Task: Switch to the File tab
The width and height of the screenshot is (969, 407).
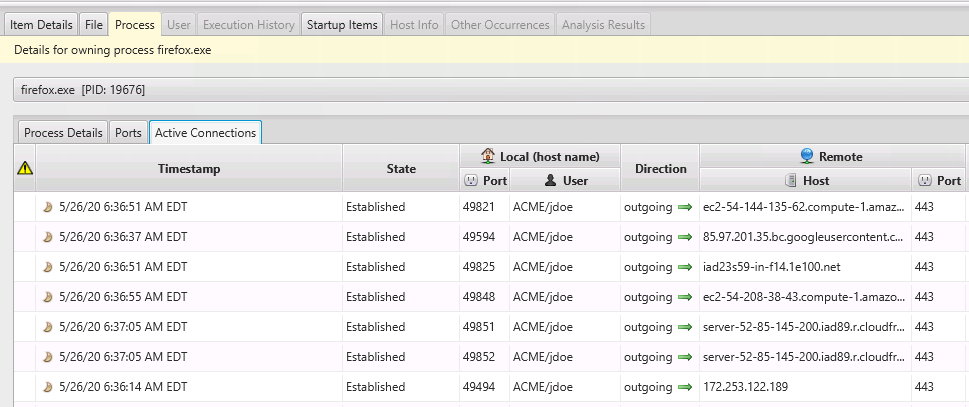Action: (x=94, y=24)
